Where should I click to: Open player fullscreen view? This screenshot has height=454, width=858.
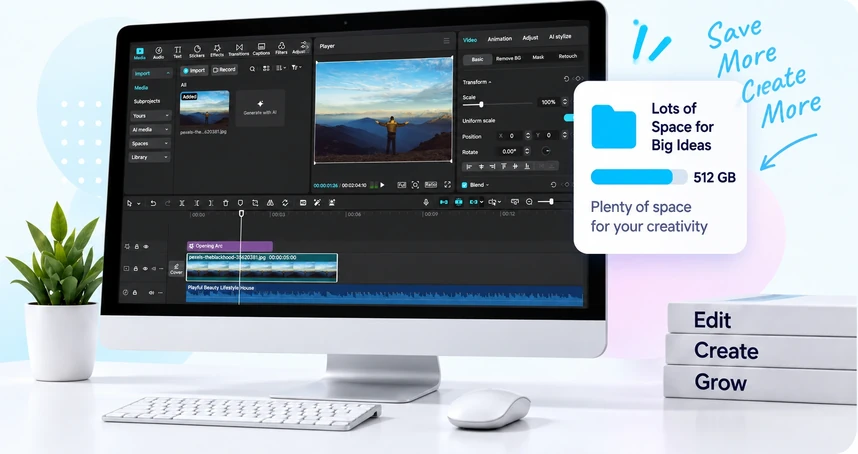coord(447,185)
